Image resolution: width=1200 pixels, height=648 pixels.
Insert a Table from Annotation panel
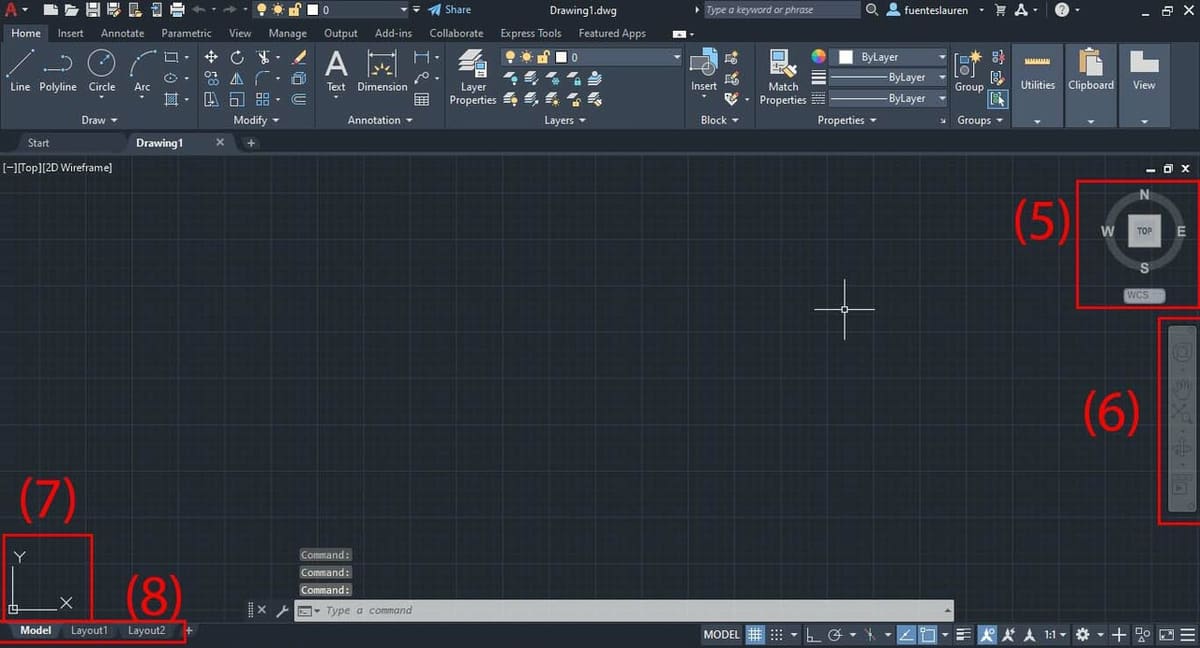pos(422,99)
